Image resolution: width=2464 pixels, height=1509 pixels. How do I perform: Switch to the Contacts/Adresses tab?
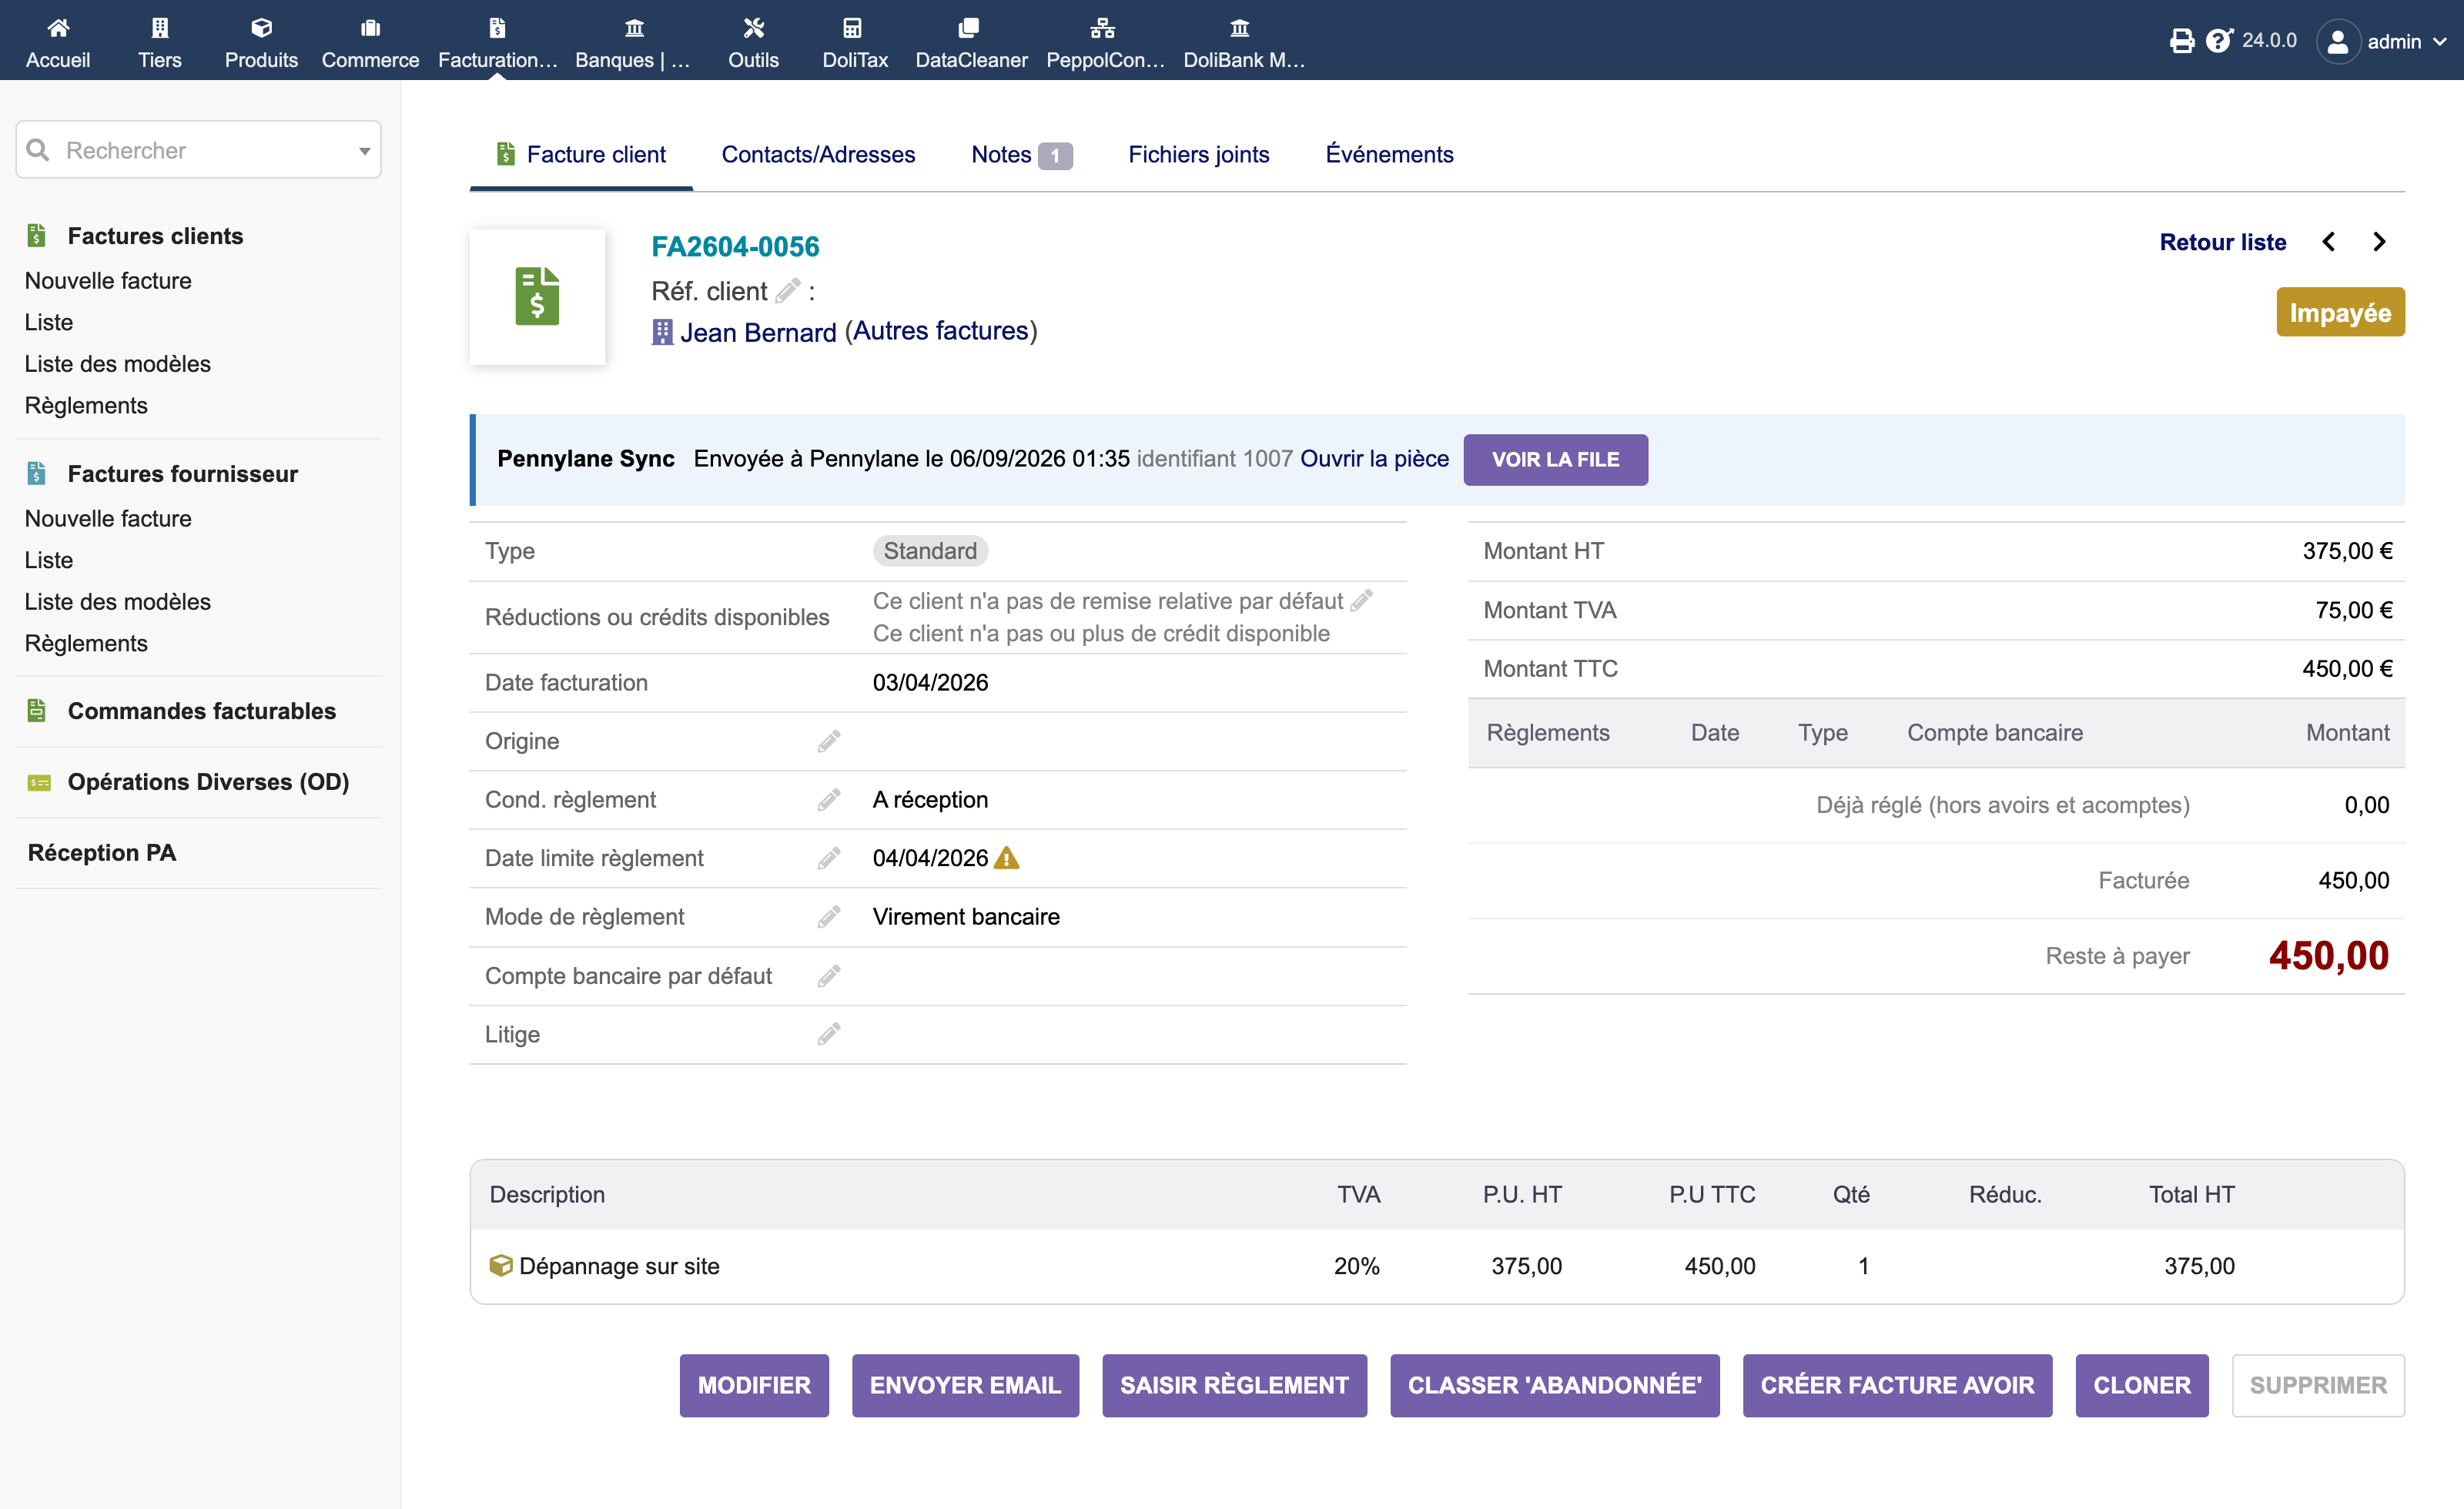[x=818, y=155]
